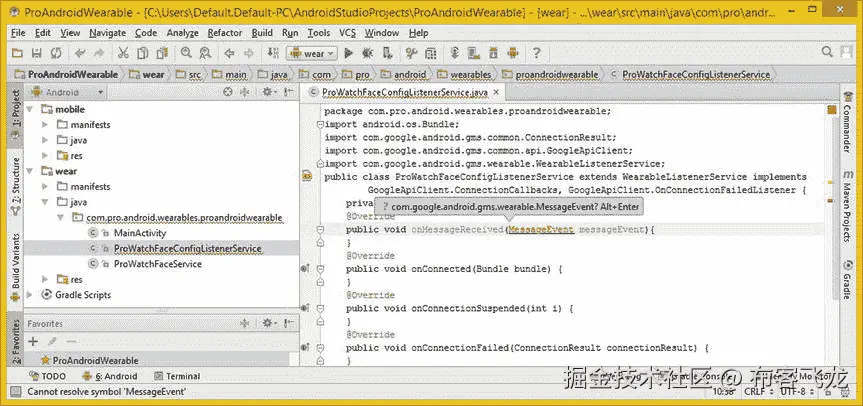Viewport: 863px width, 406px height.
Task: Open the SDK Manager icon
Action: pos(494,53)
